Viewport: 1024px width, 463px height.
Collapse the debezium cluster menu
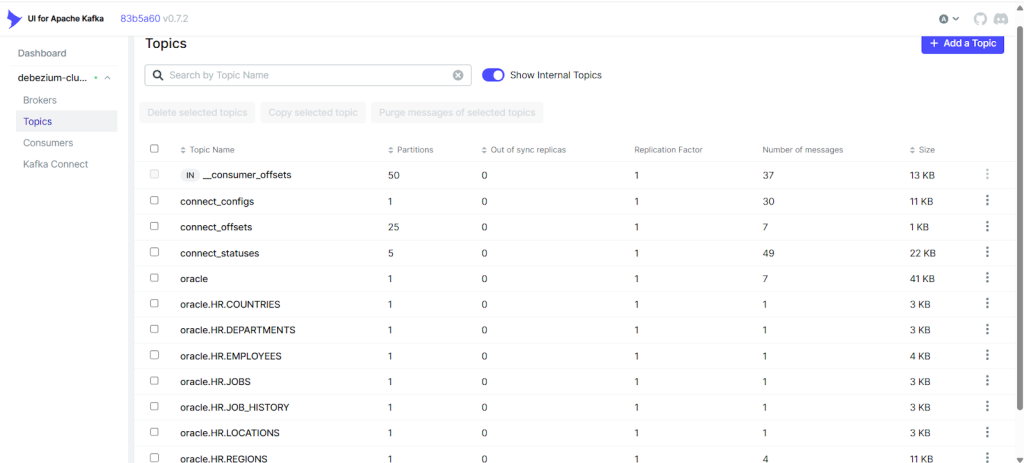point(107,78)
